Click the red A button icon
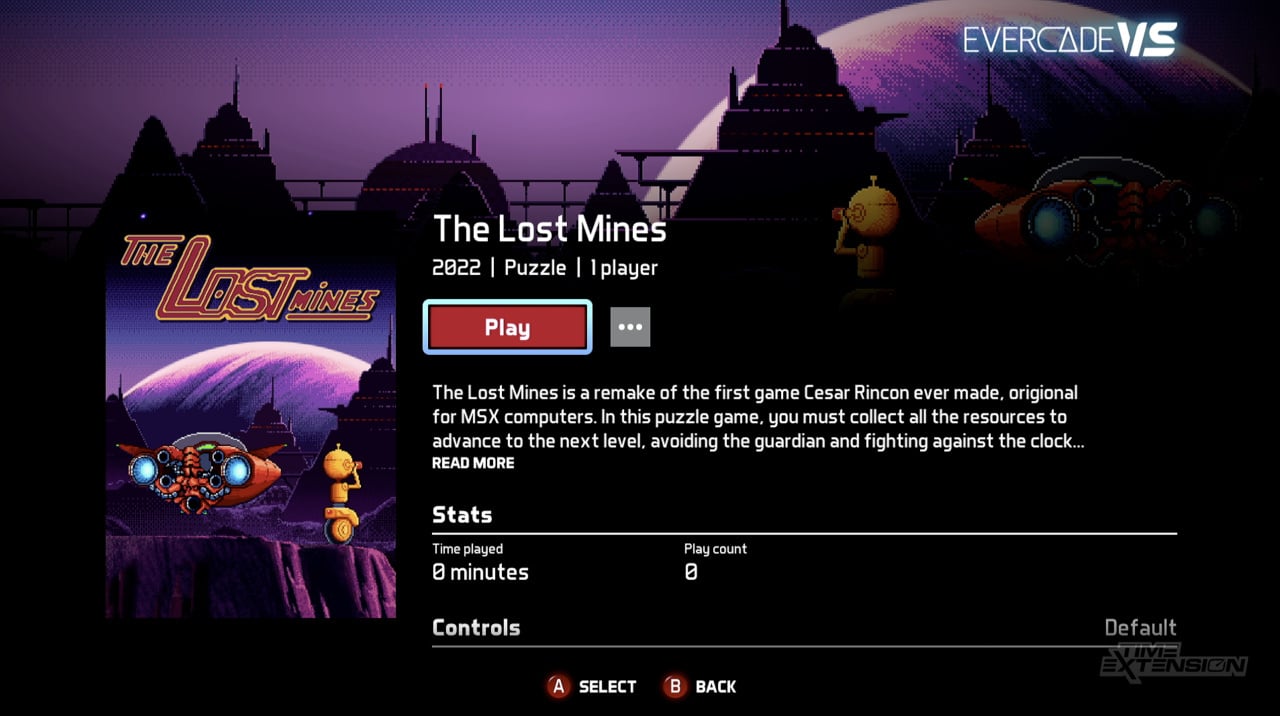Image resolution: width=1280 pixels, height=716 pixels. (558, 686)
